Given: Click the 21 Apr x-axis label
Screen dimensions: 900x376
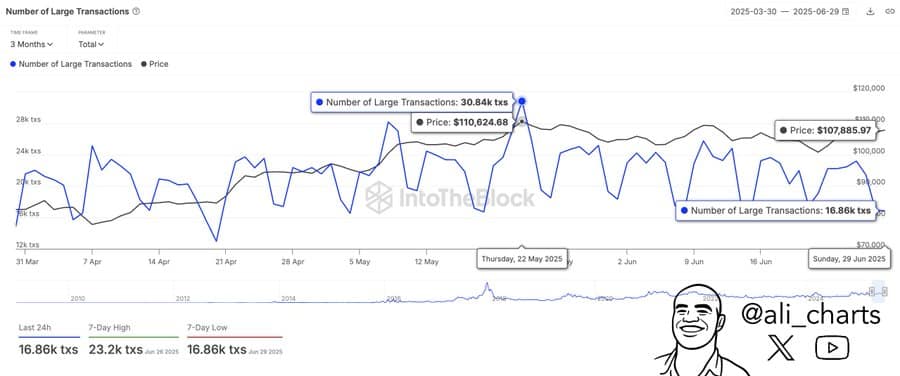Looking at the screenshot, I should click(226, 261).
